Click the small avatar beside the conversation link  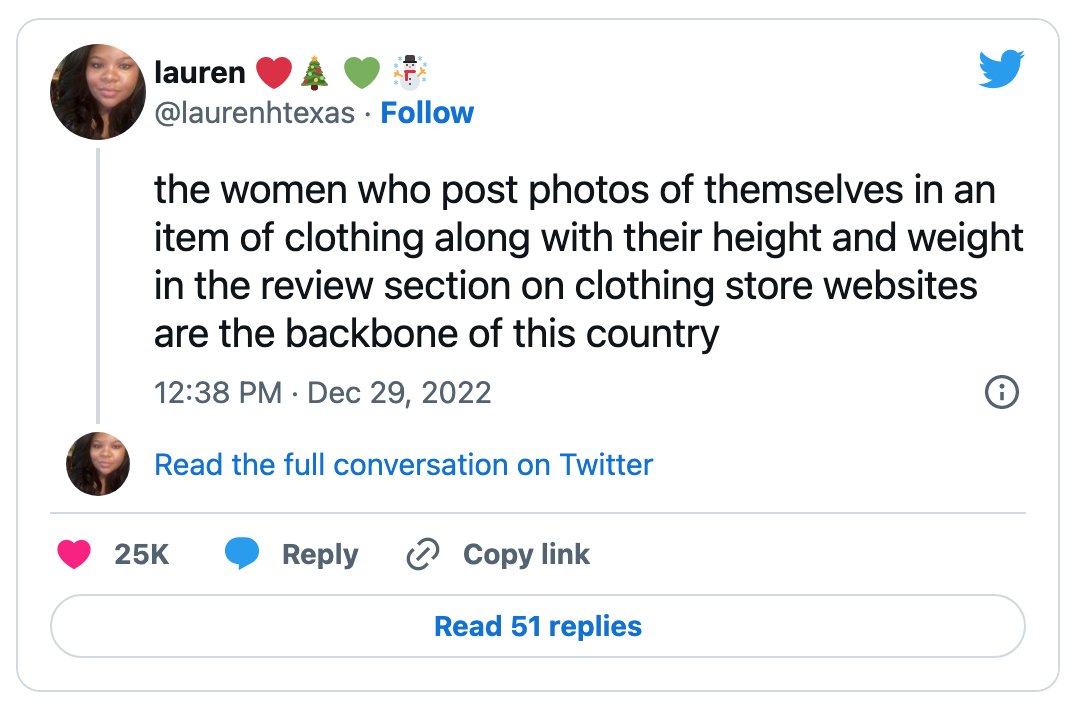click(x=98, y=464)
